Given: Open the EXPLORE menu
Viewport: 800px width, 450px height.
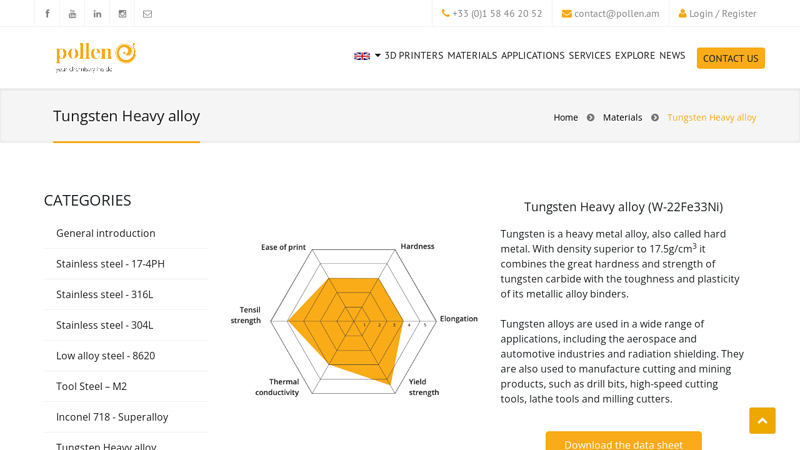Looking at the screenshot, I should 635,56.
